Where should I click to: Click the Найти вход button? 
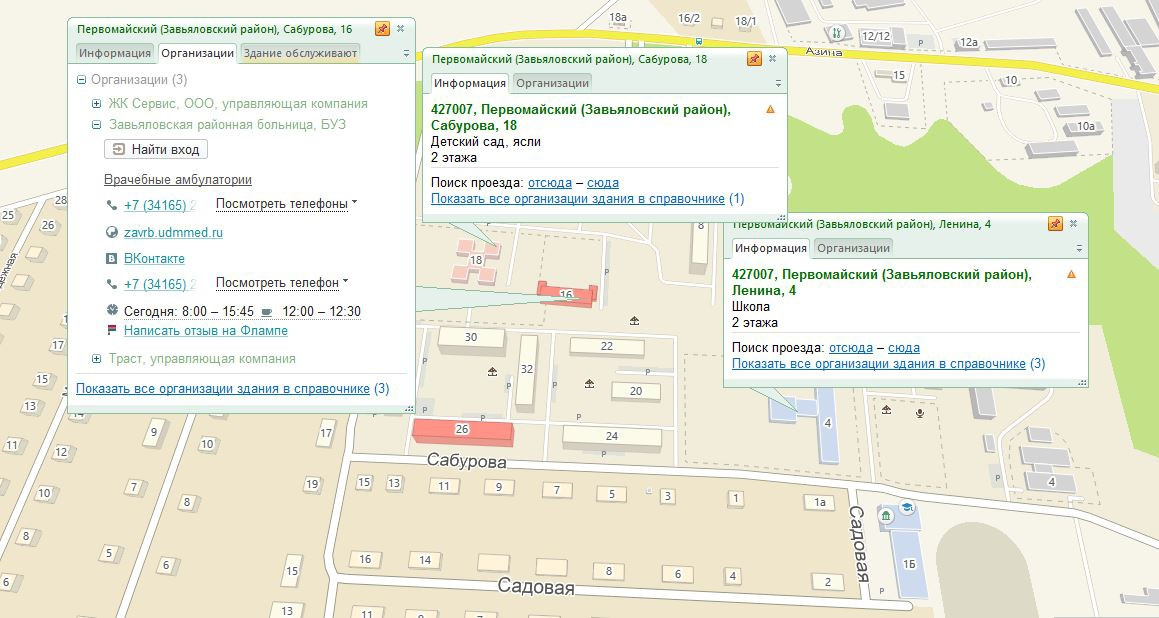[x=156, y=149]
